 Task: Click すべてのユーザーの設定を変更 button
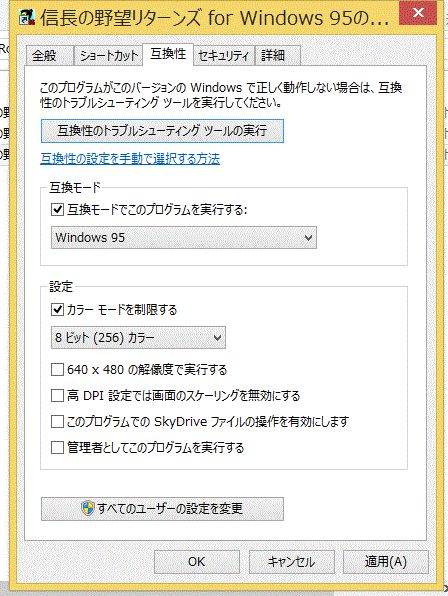[162, 509]
